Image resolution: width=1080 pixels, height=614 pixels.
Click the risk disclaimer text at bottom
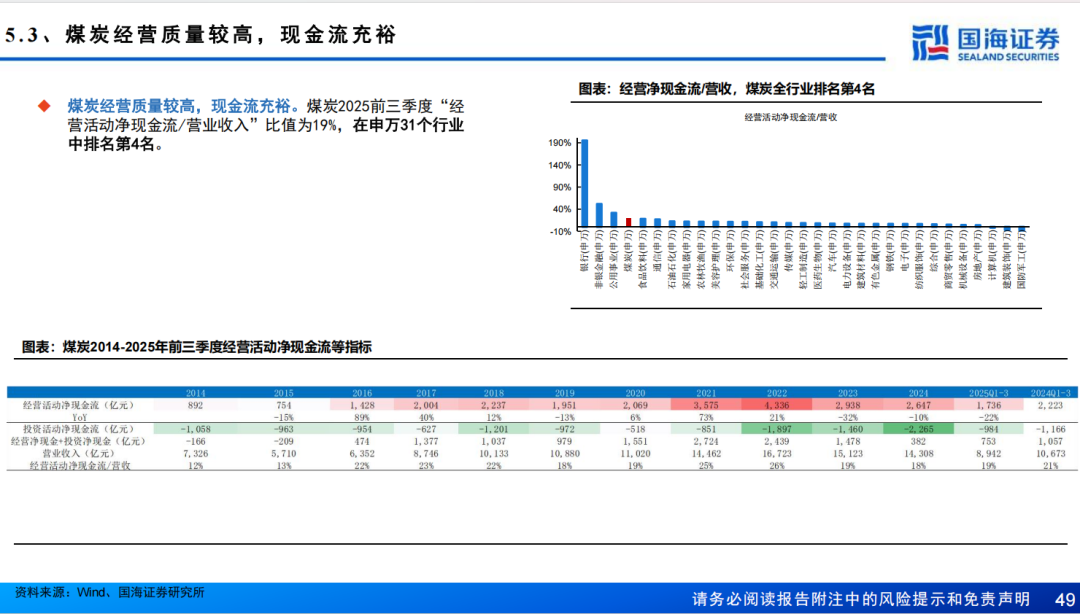[x=861, y=598]
